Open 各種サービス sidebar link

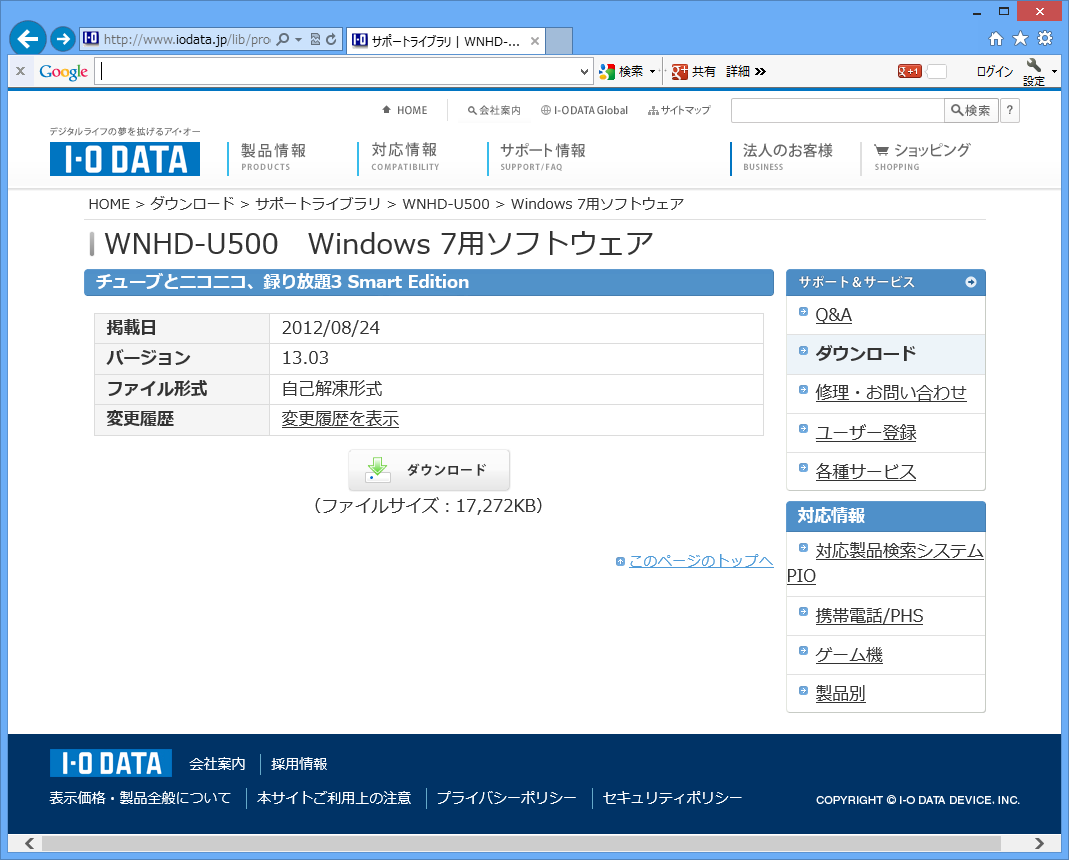[866, 472]
